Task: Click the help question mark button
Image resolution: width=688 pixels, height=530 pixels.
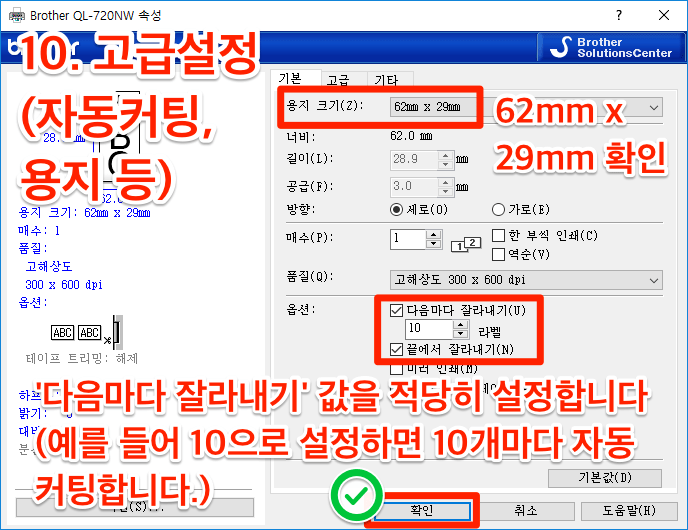Action: 619,15
